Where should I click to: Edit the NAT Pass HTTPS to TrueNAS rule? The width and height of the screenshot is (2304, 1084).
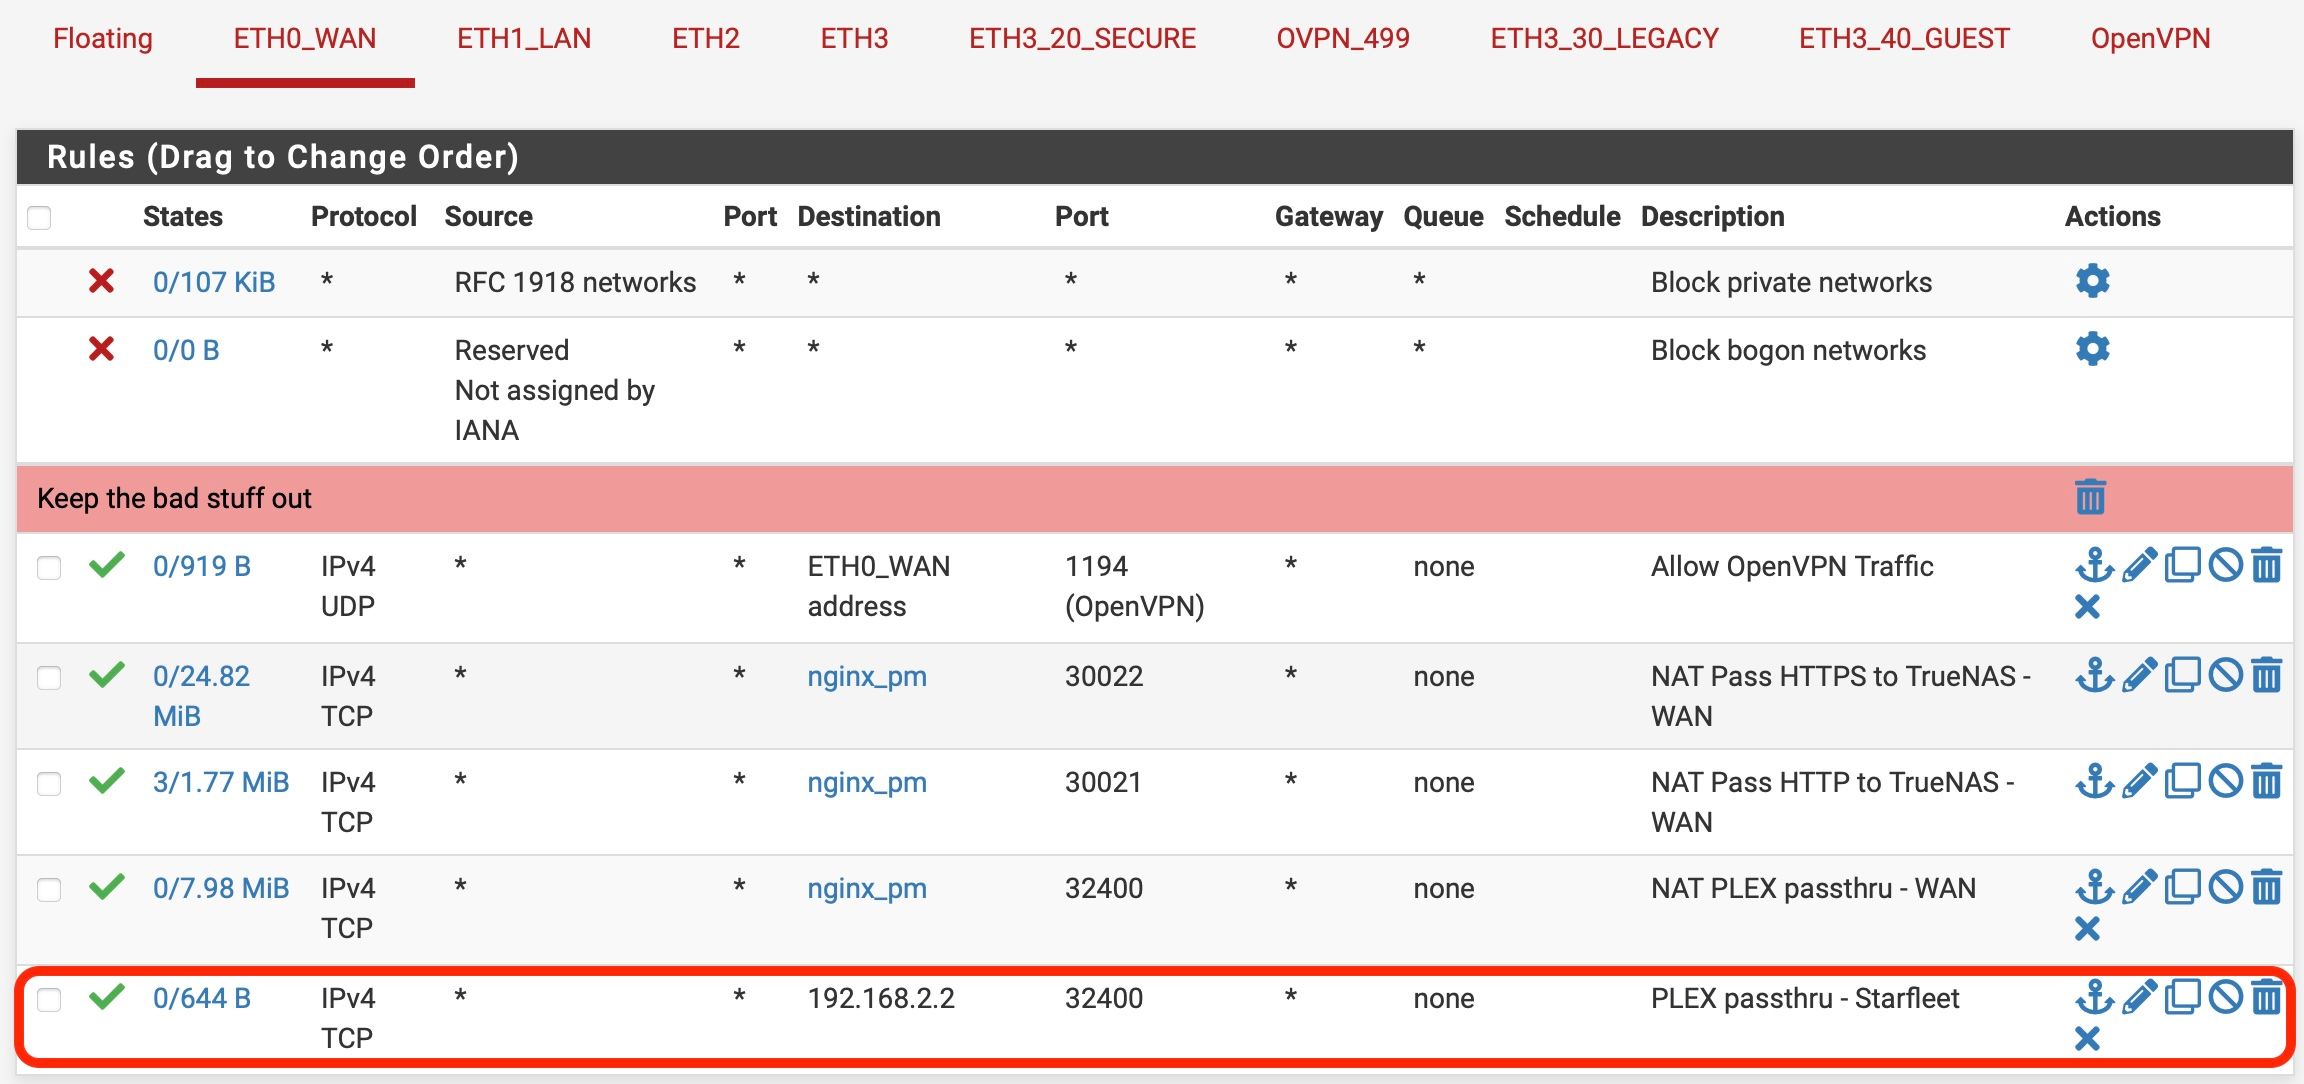(x=2138, y=676)
